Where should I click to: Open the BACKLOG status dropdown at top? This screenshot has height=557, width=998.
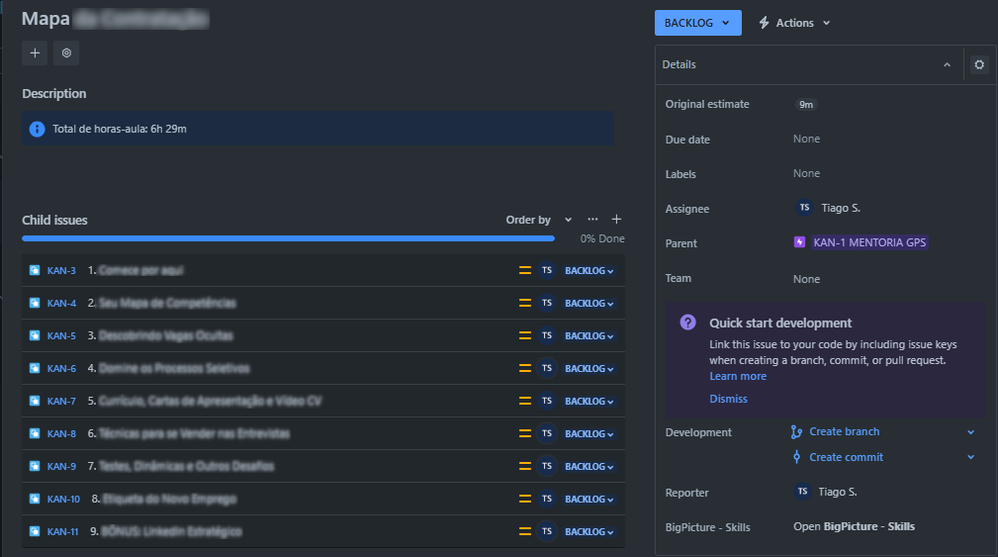pyautogui.click(x=698, y=23)
